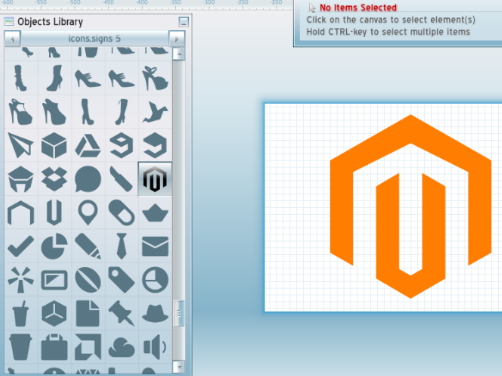Pick the Google Drive triangle icon
The image size is (502, 376).
[x=88, y=145]
